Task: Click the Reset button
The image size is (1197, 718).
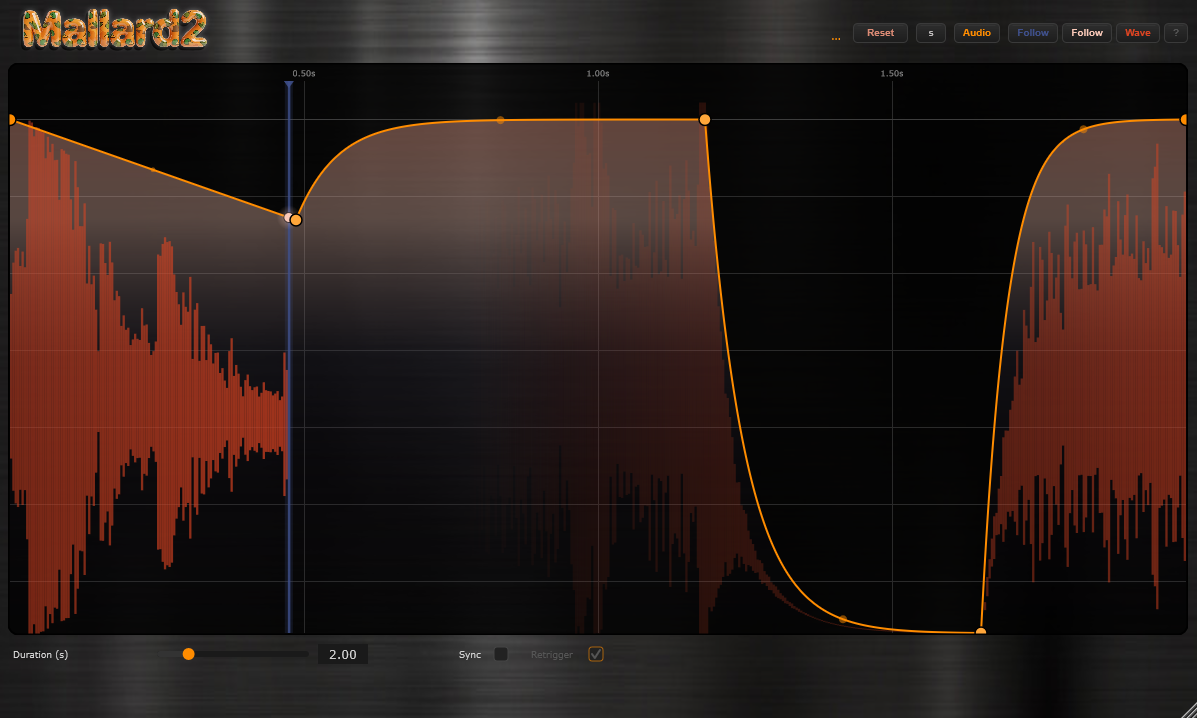Action: point(880,33)
